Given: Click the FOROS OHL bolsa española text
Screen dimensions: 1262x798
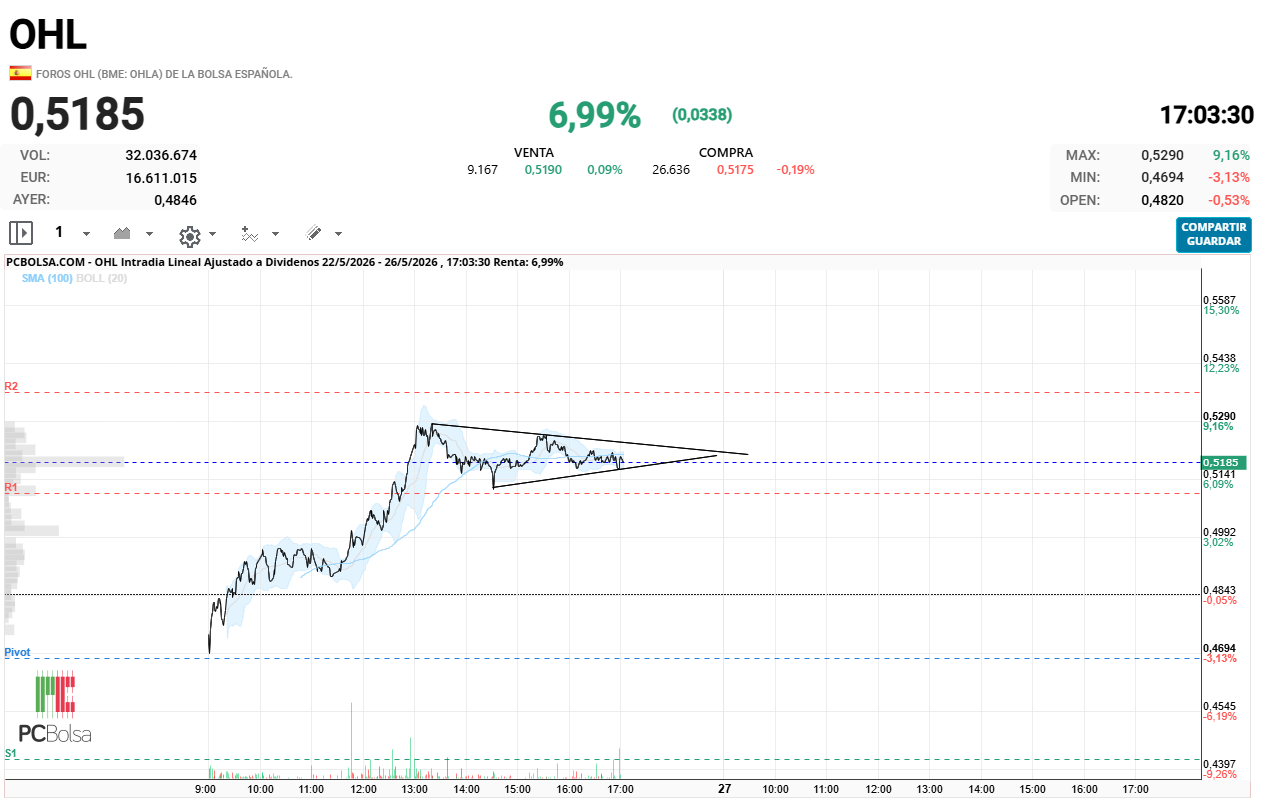Looking at the screenshot, I should pos(164,74).
